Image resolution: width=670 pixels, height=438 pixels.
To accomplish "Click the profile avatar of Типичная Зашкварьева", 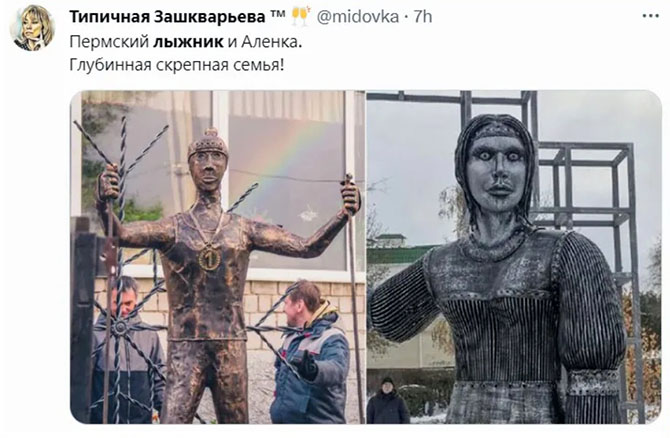I will coord(32,28).
